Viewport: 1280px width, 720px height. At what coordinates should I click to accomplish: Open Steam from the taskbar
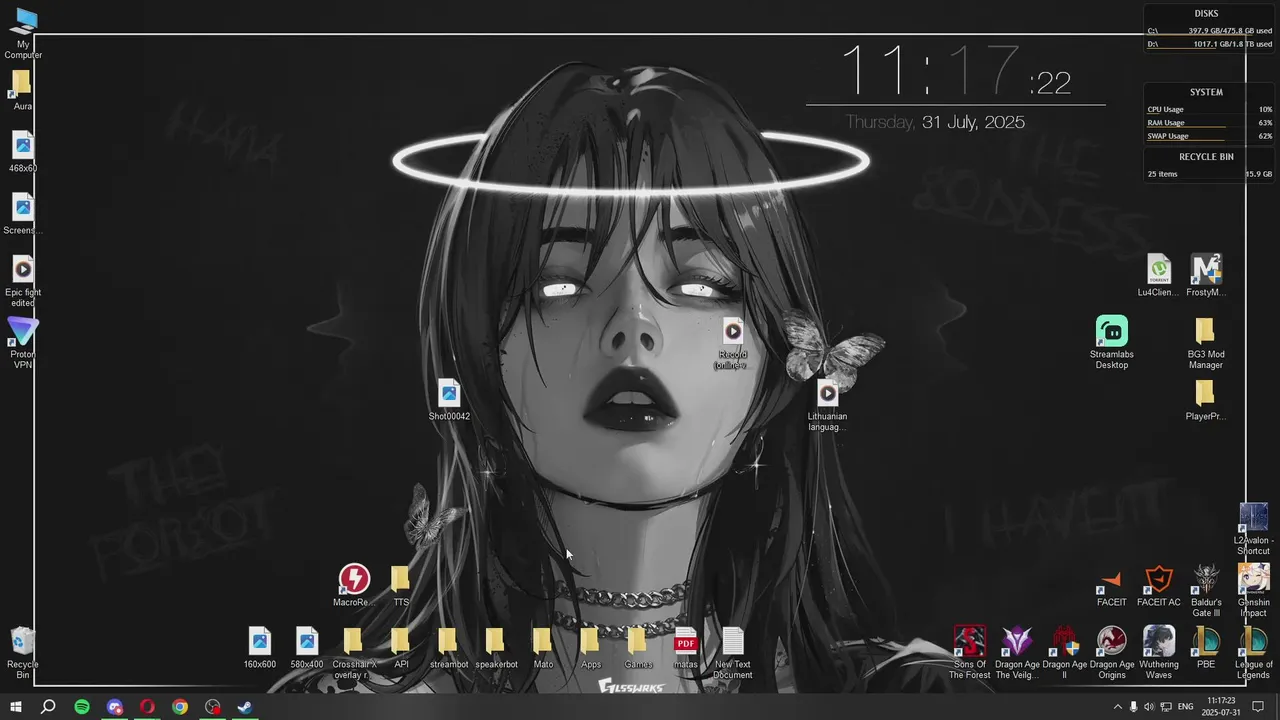pos(245,707)
